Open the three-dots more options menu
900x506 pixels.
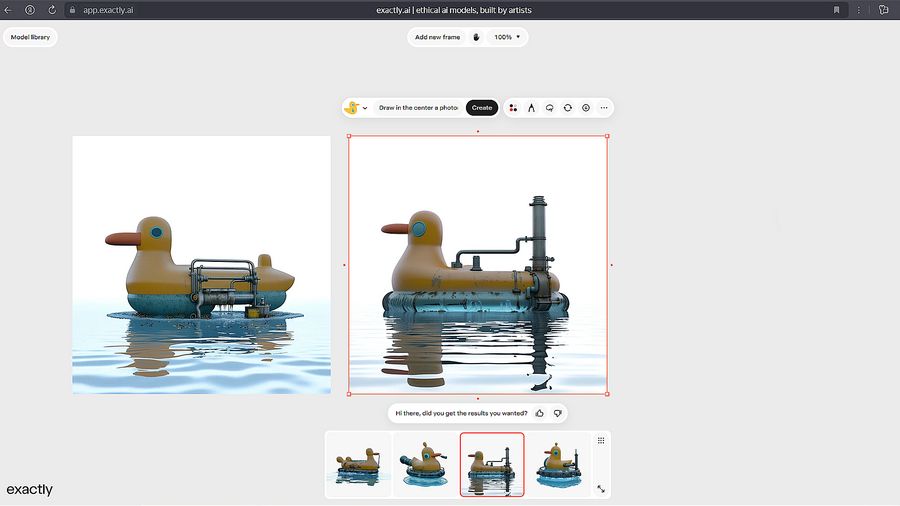tap(604, 108)
